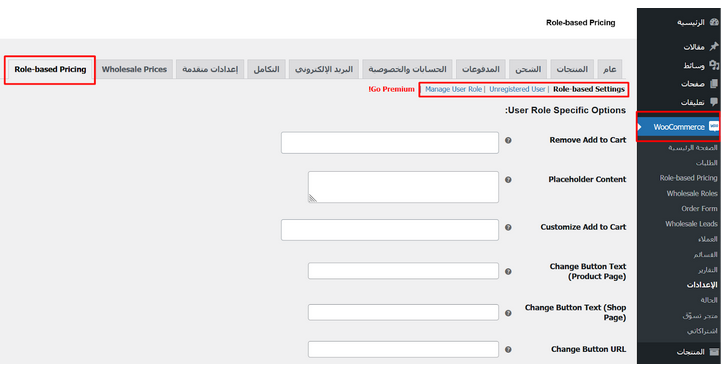Switch to the Wholesale Prices tab
Viewport: 723px width, 366px height.
(x=134, y=69)
